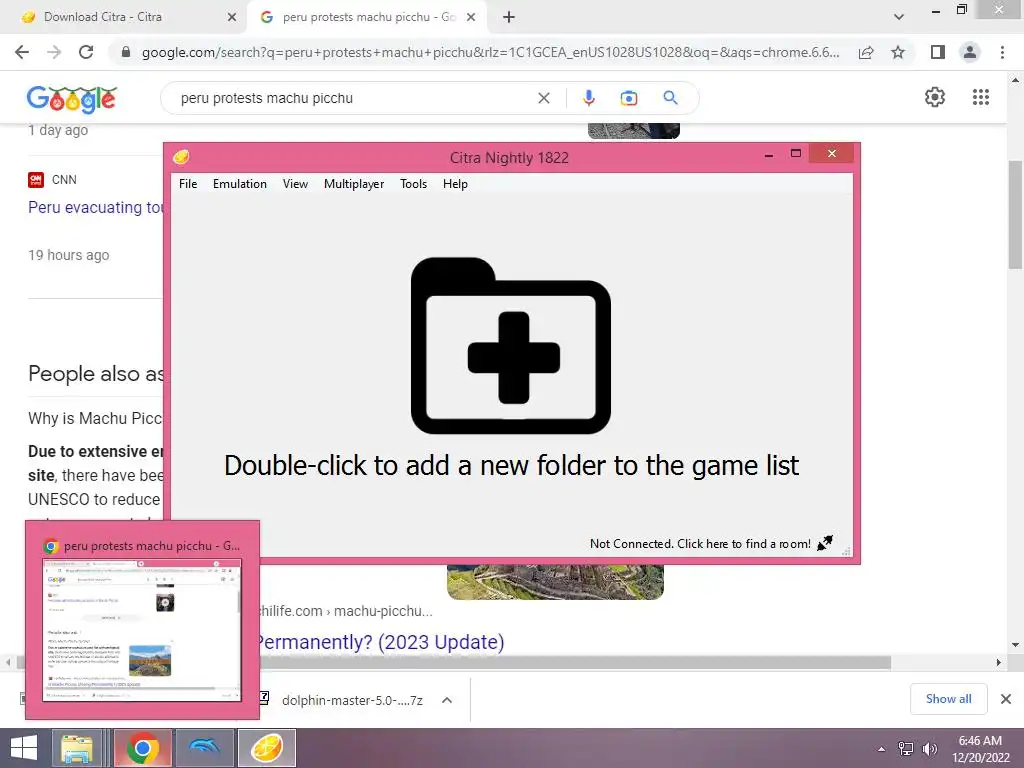Click the vertical page scrollbar thumb
Image resolution: width=1024 pixels, height=768 pixels.
coord(1015,214)
